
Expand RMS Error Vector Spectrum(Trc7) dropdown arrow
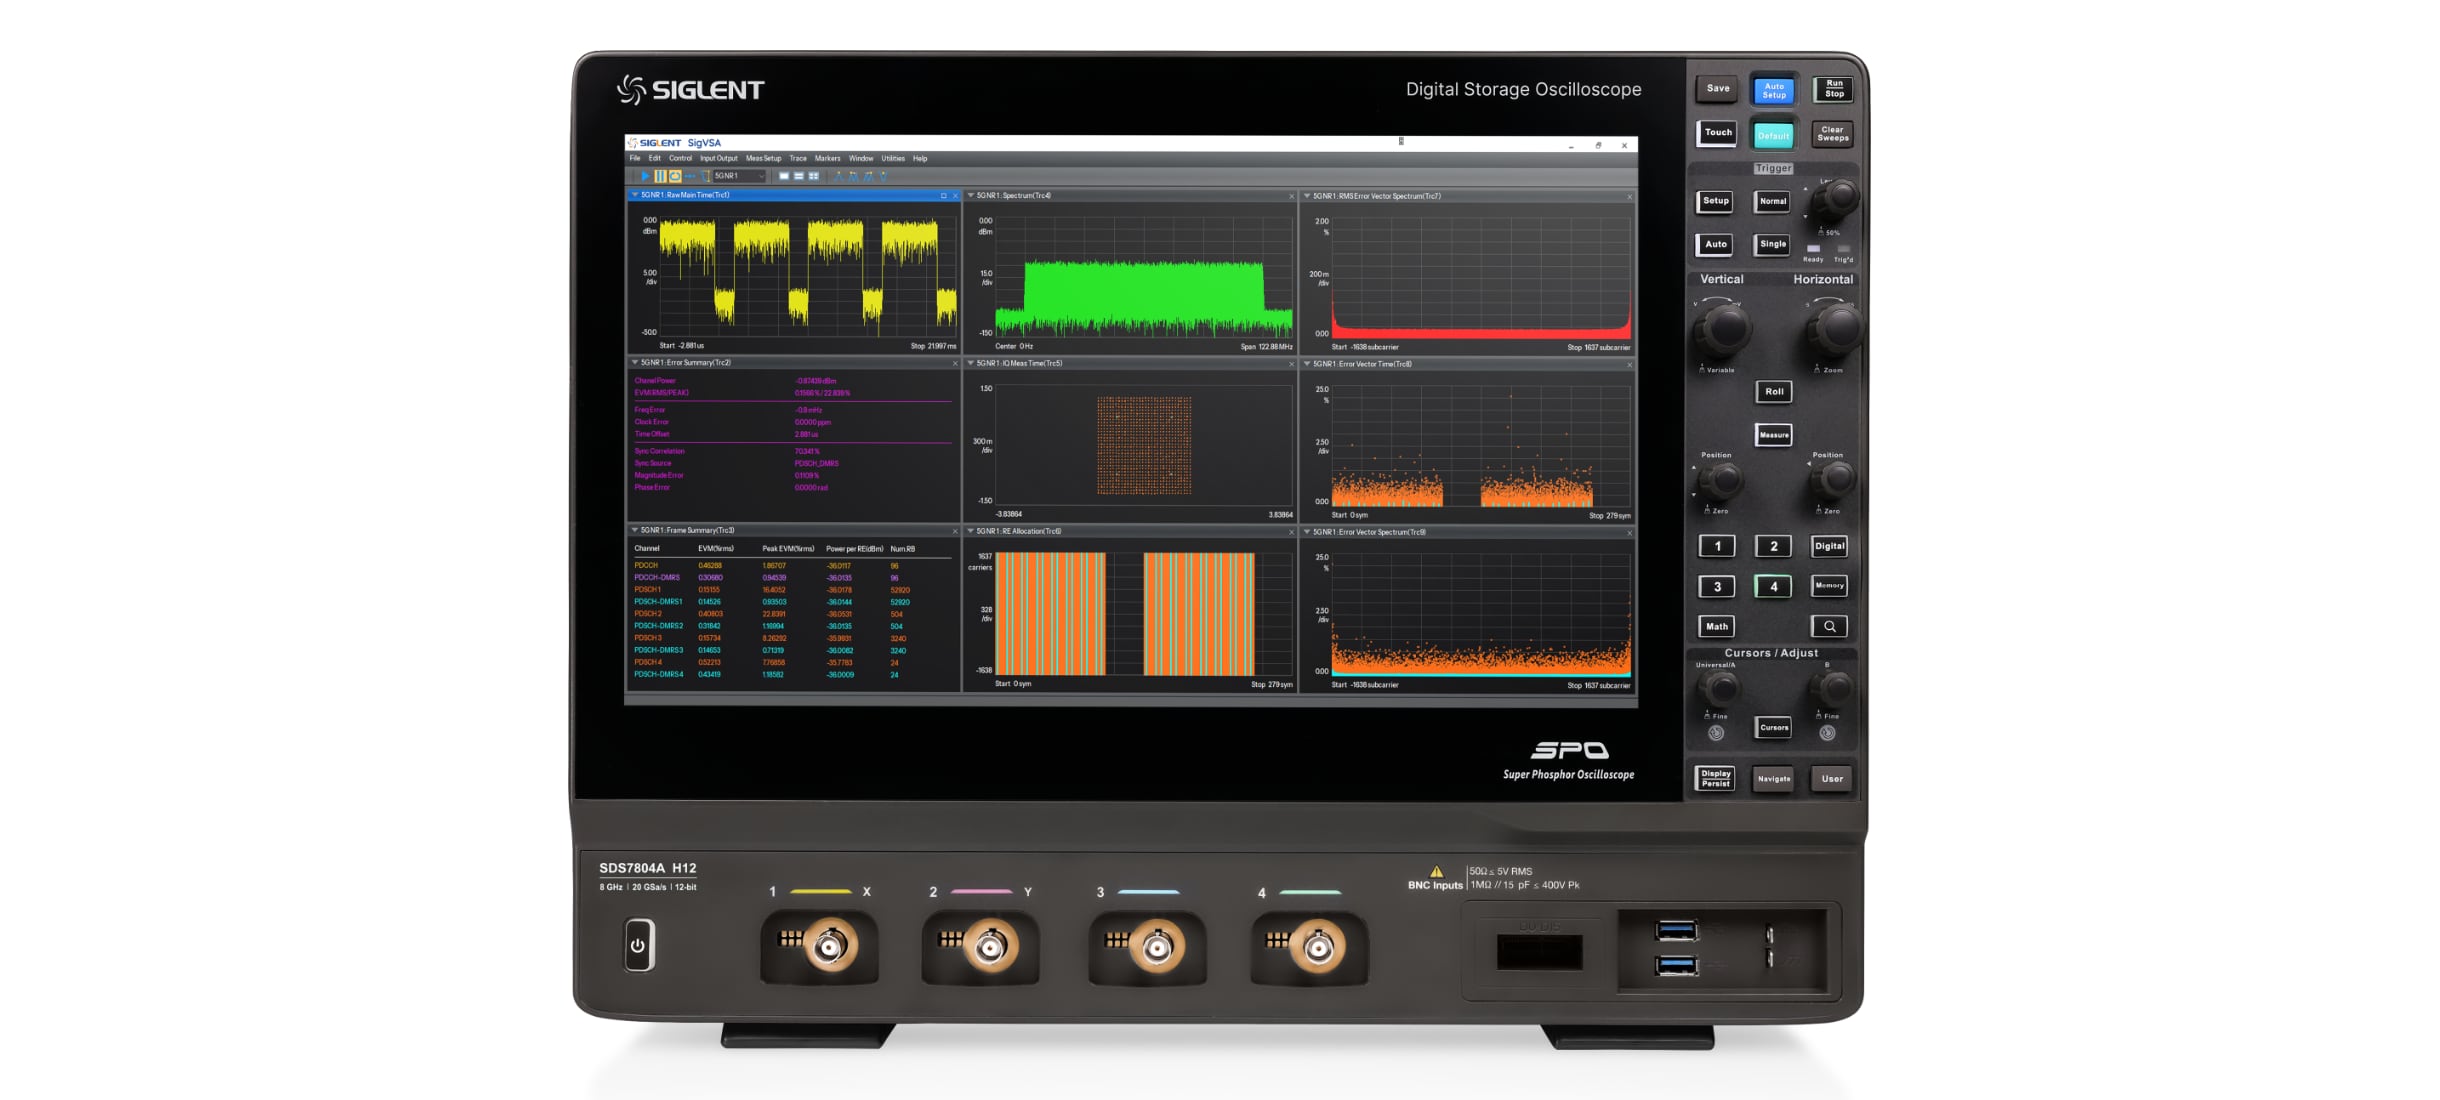point(1306,196)
